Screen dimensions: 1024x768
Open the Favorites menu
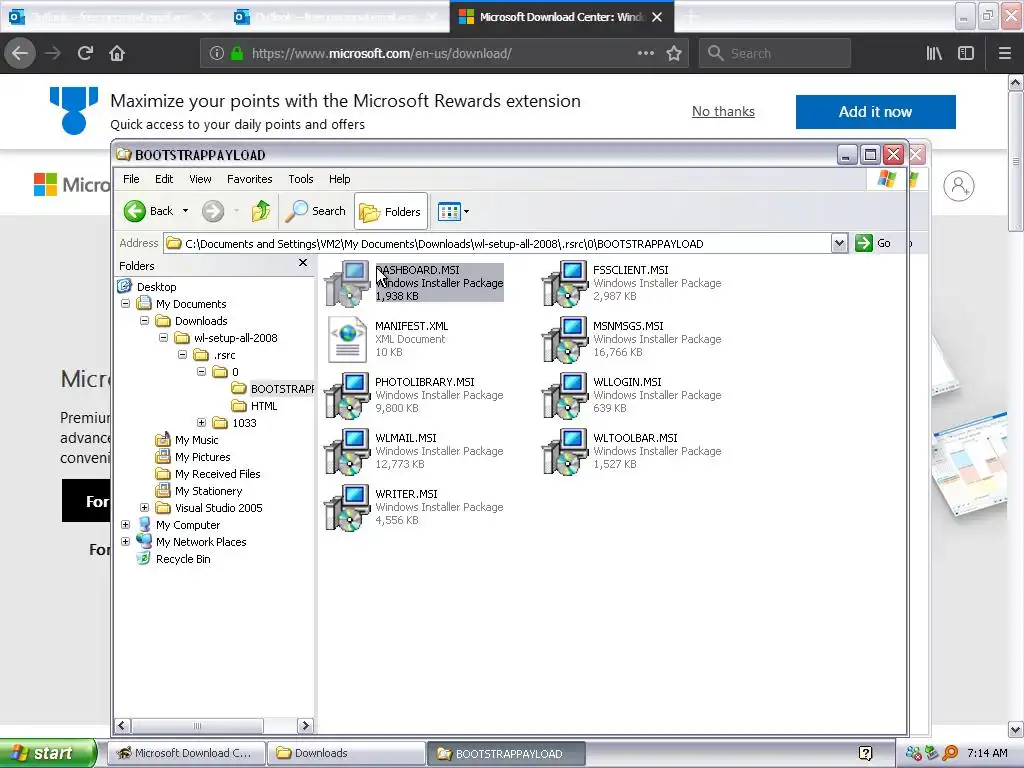249,179
